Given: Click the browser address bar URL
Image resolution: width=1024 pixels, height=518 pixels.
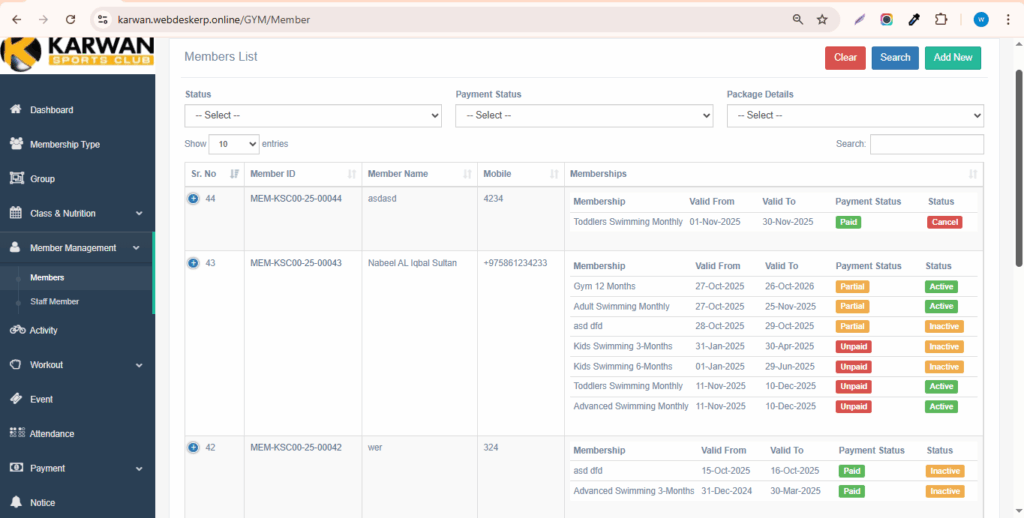Looking at the screenshot, I should click(214, 20).
